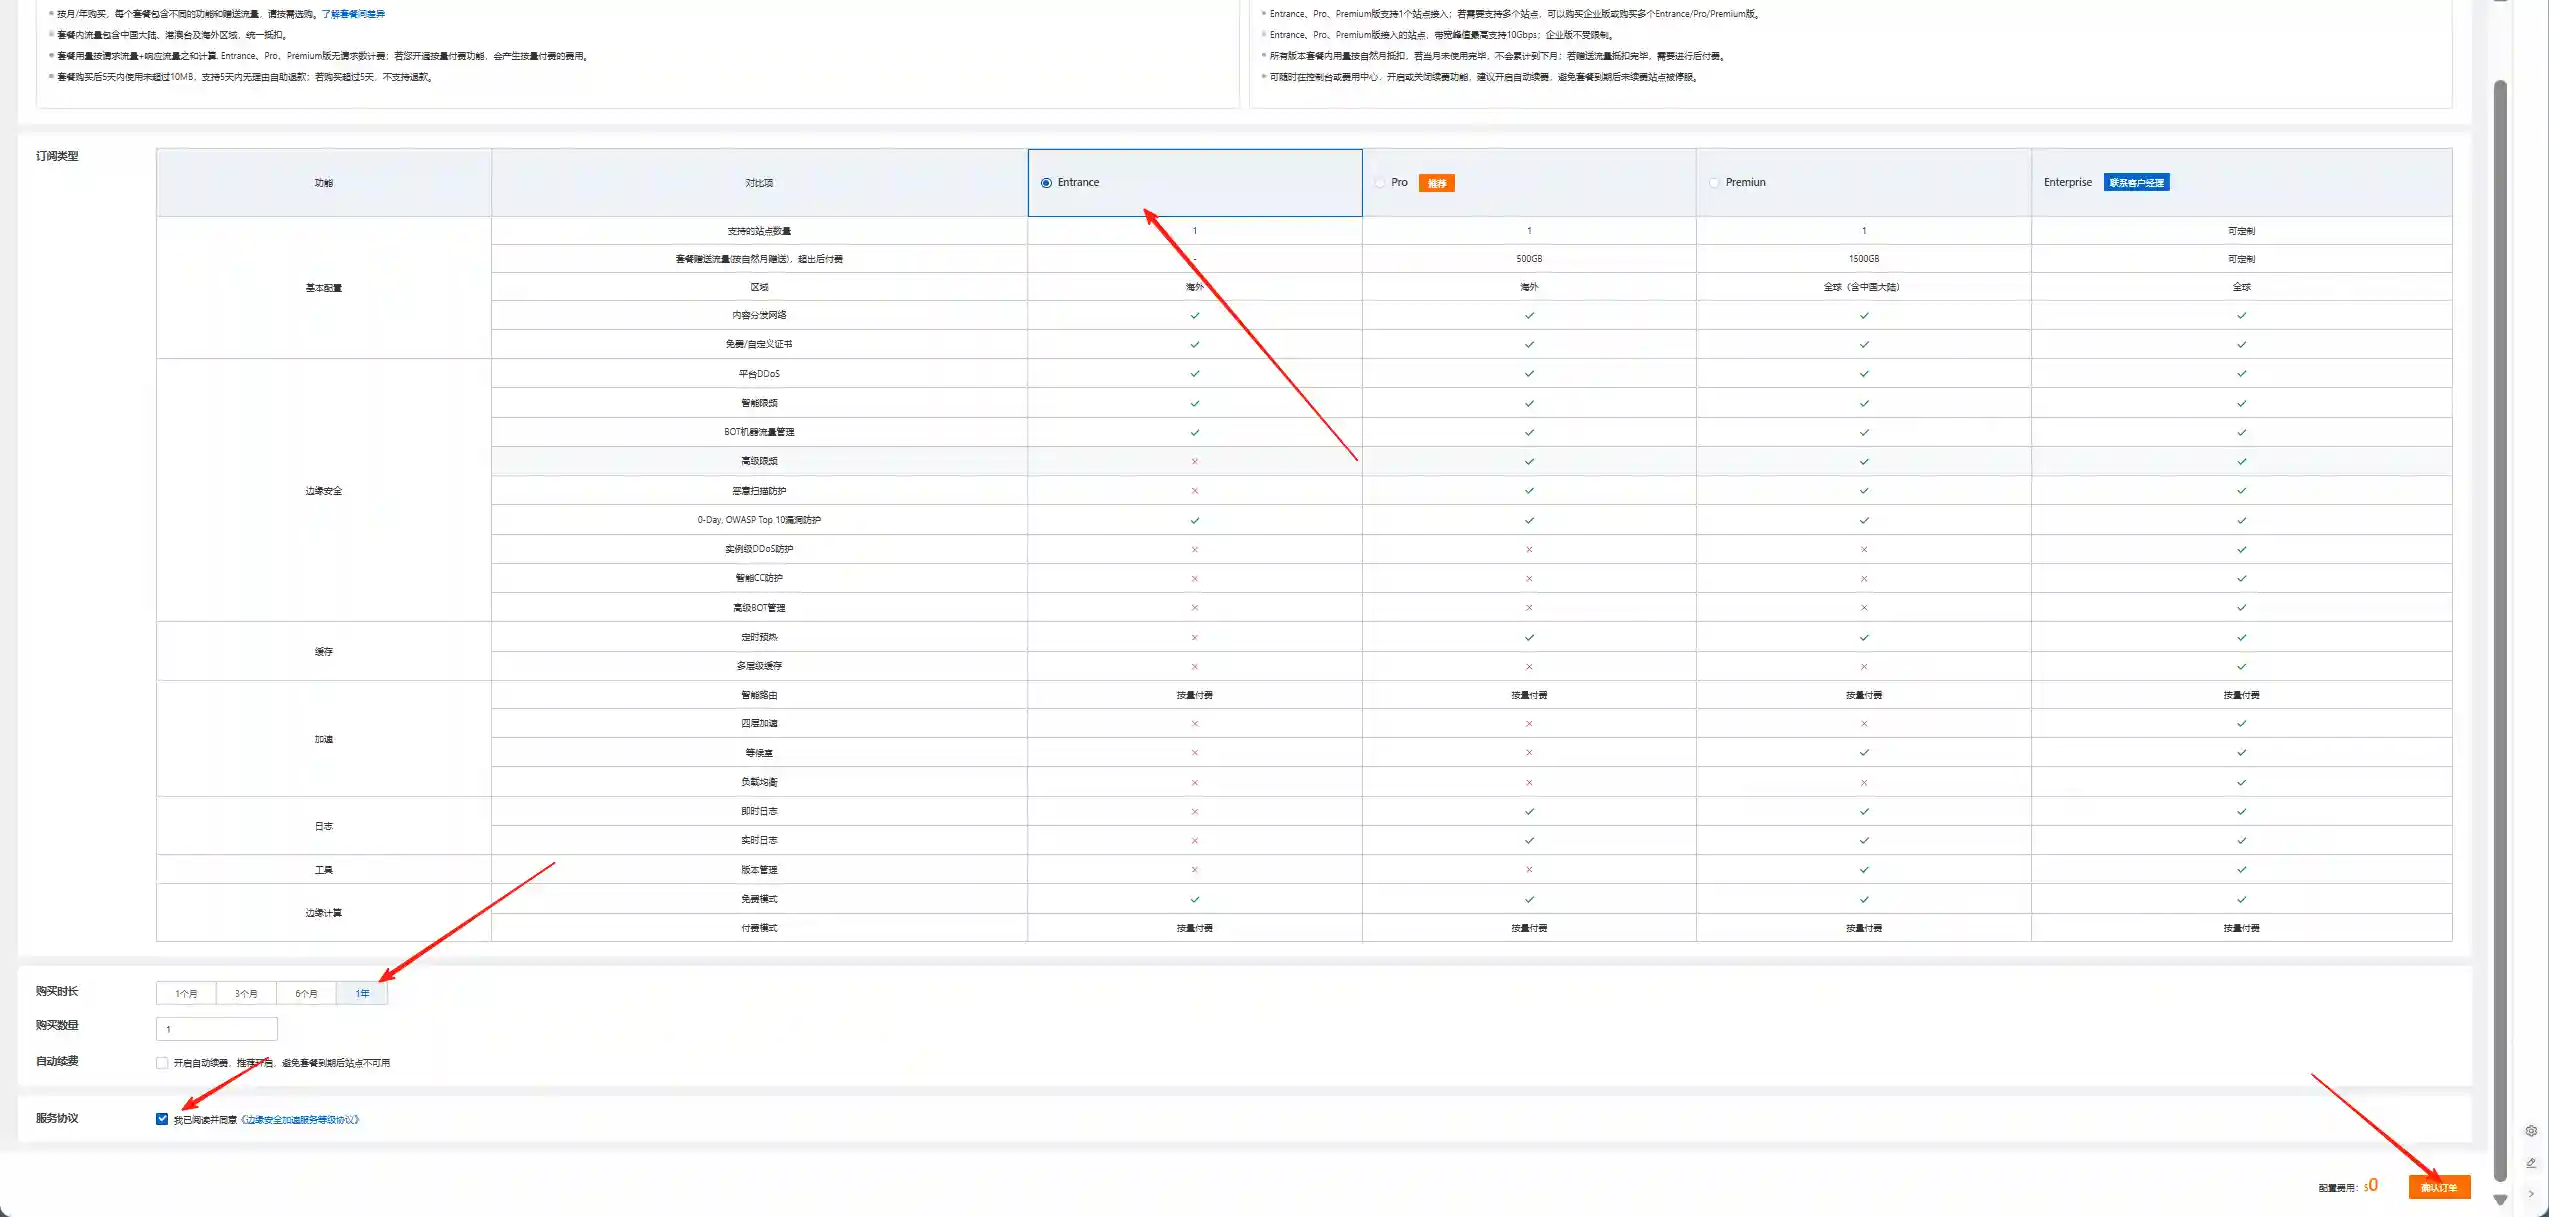Click the orange 确认订单 confirm order button
The width and height of the screenshot is (2549, 1217).
coord(2438,1187)
